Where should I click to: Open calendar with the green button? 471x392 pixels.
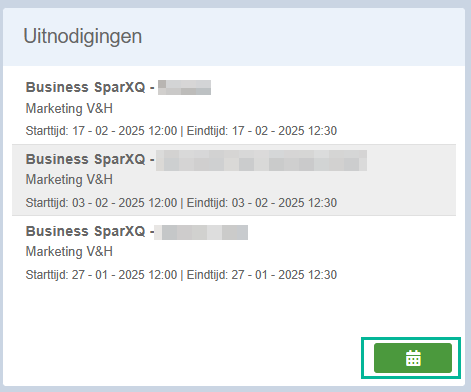click(x=413, y=358)
